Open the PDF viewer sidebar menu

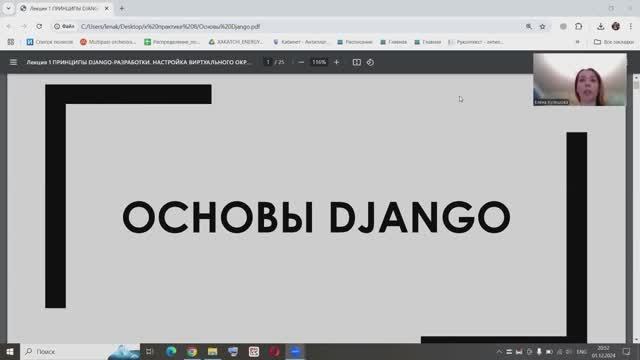(13, 62)
